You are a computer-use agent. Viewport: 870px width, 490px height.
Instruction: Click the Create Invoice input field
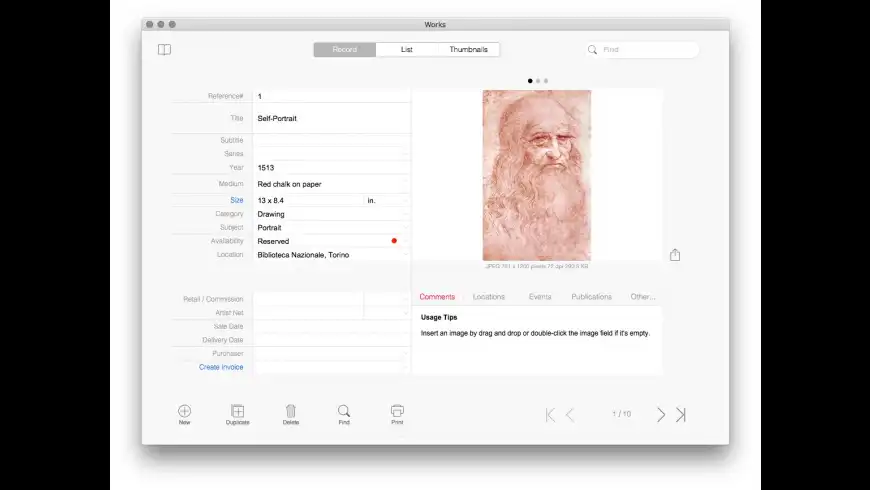(331, 367)
